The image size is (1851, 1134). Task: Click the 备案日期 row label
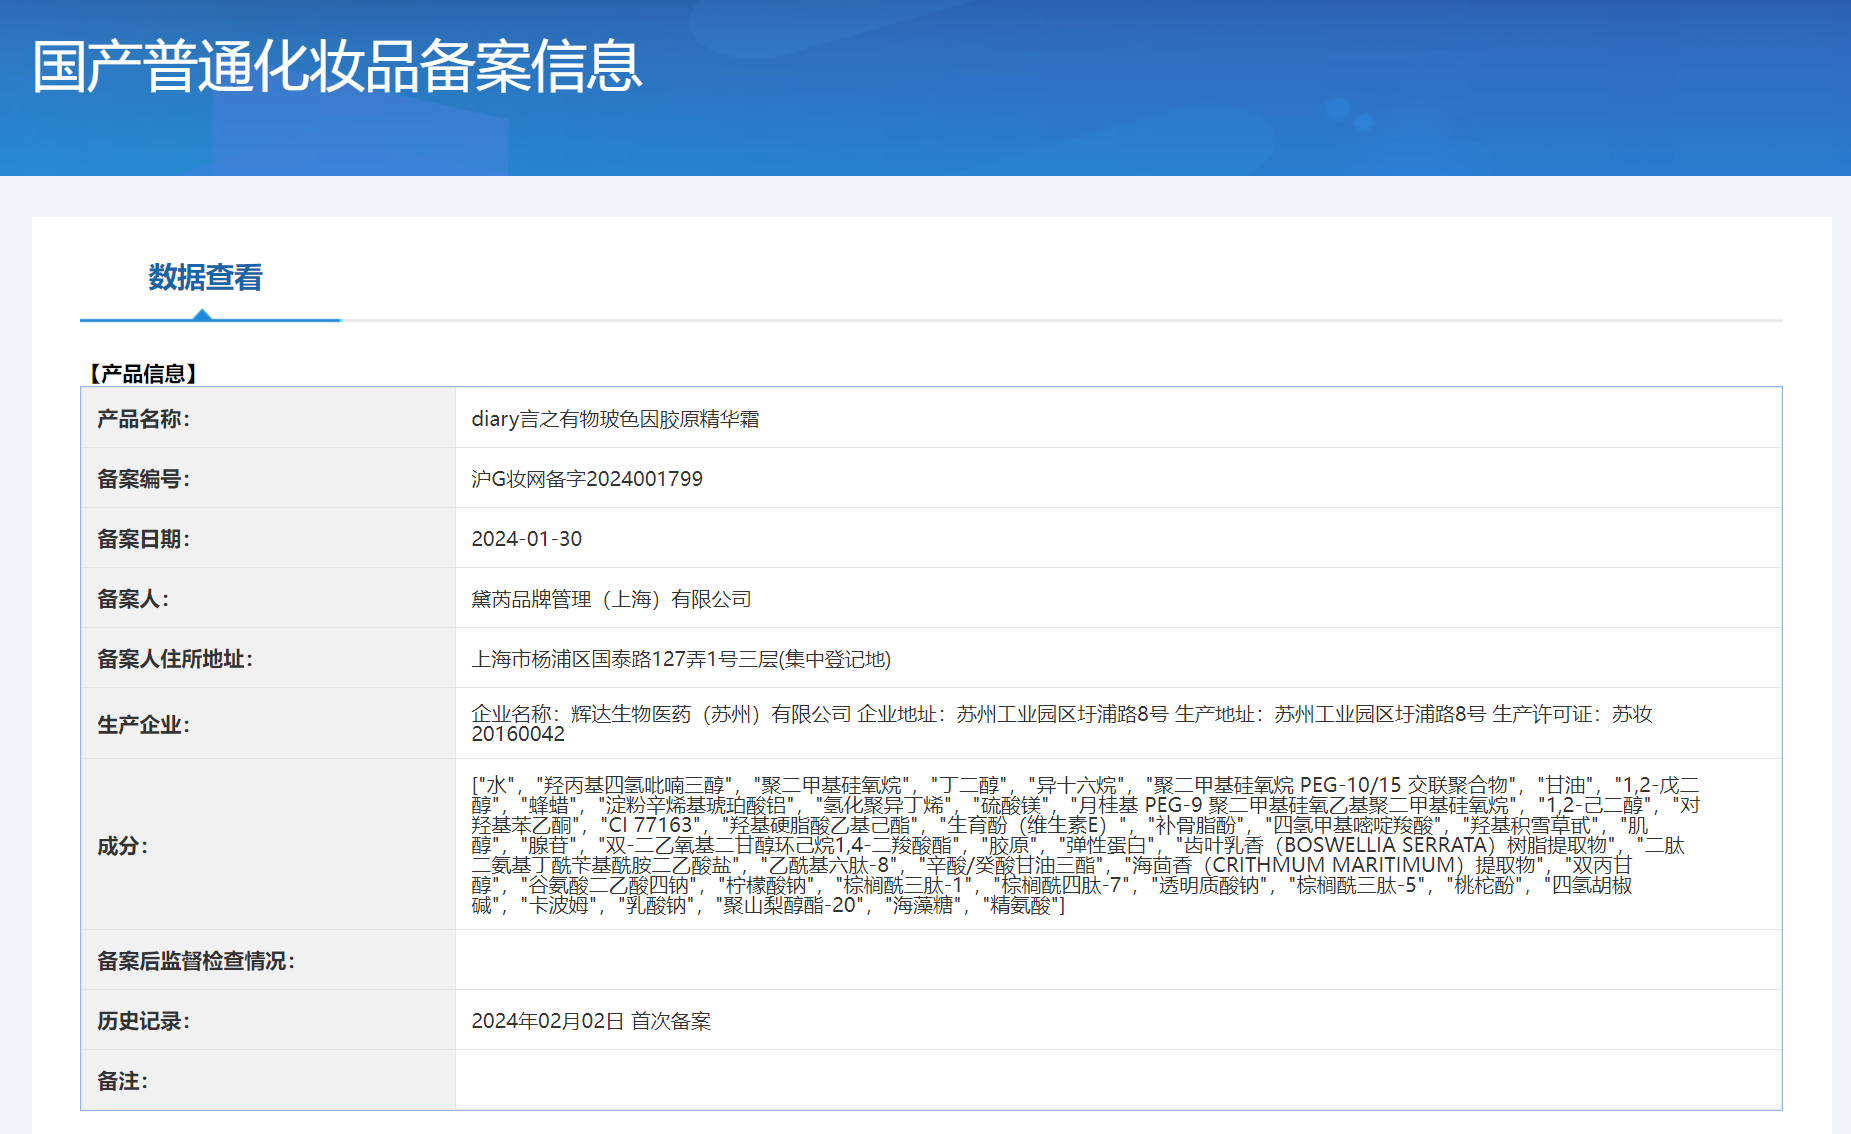[143, 539]
